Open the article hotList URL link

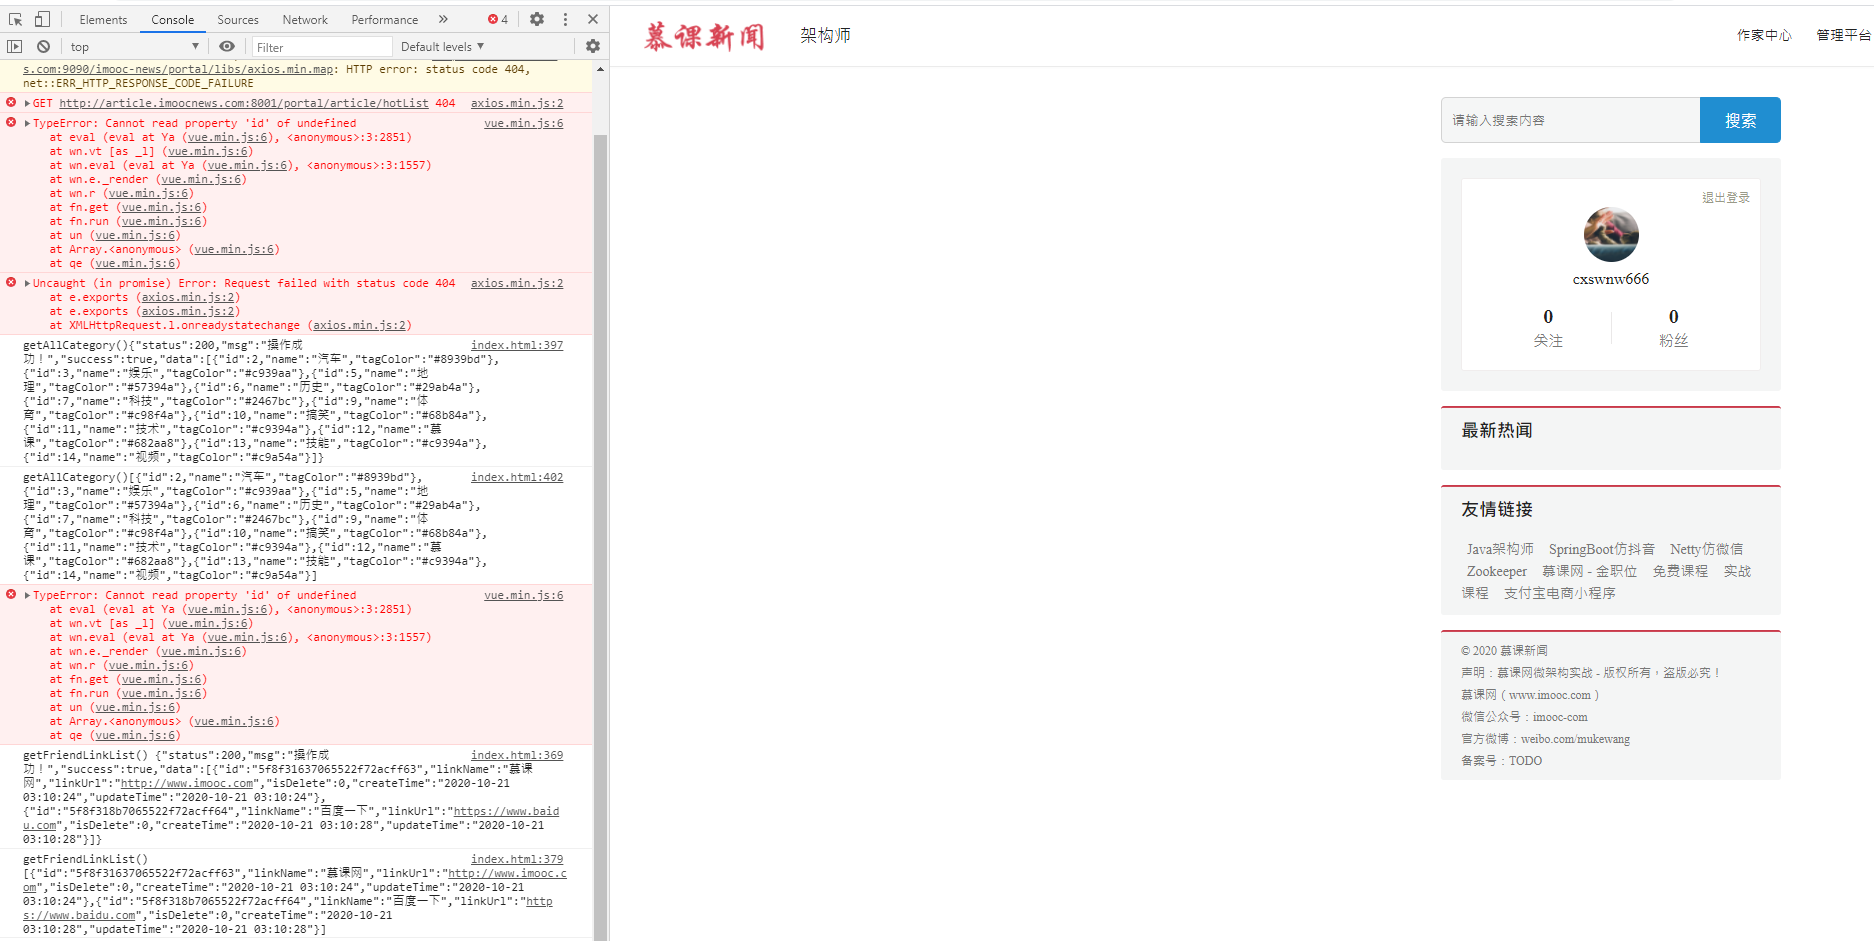click(244, 103)
